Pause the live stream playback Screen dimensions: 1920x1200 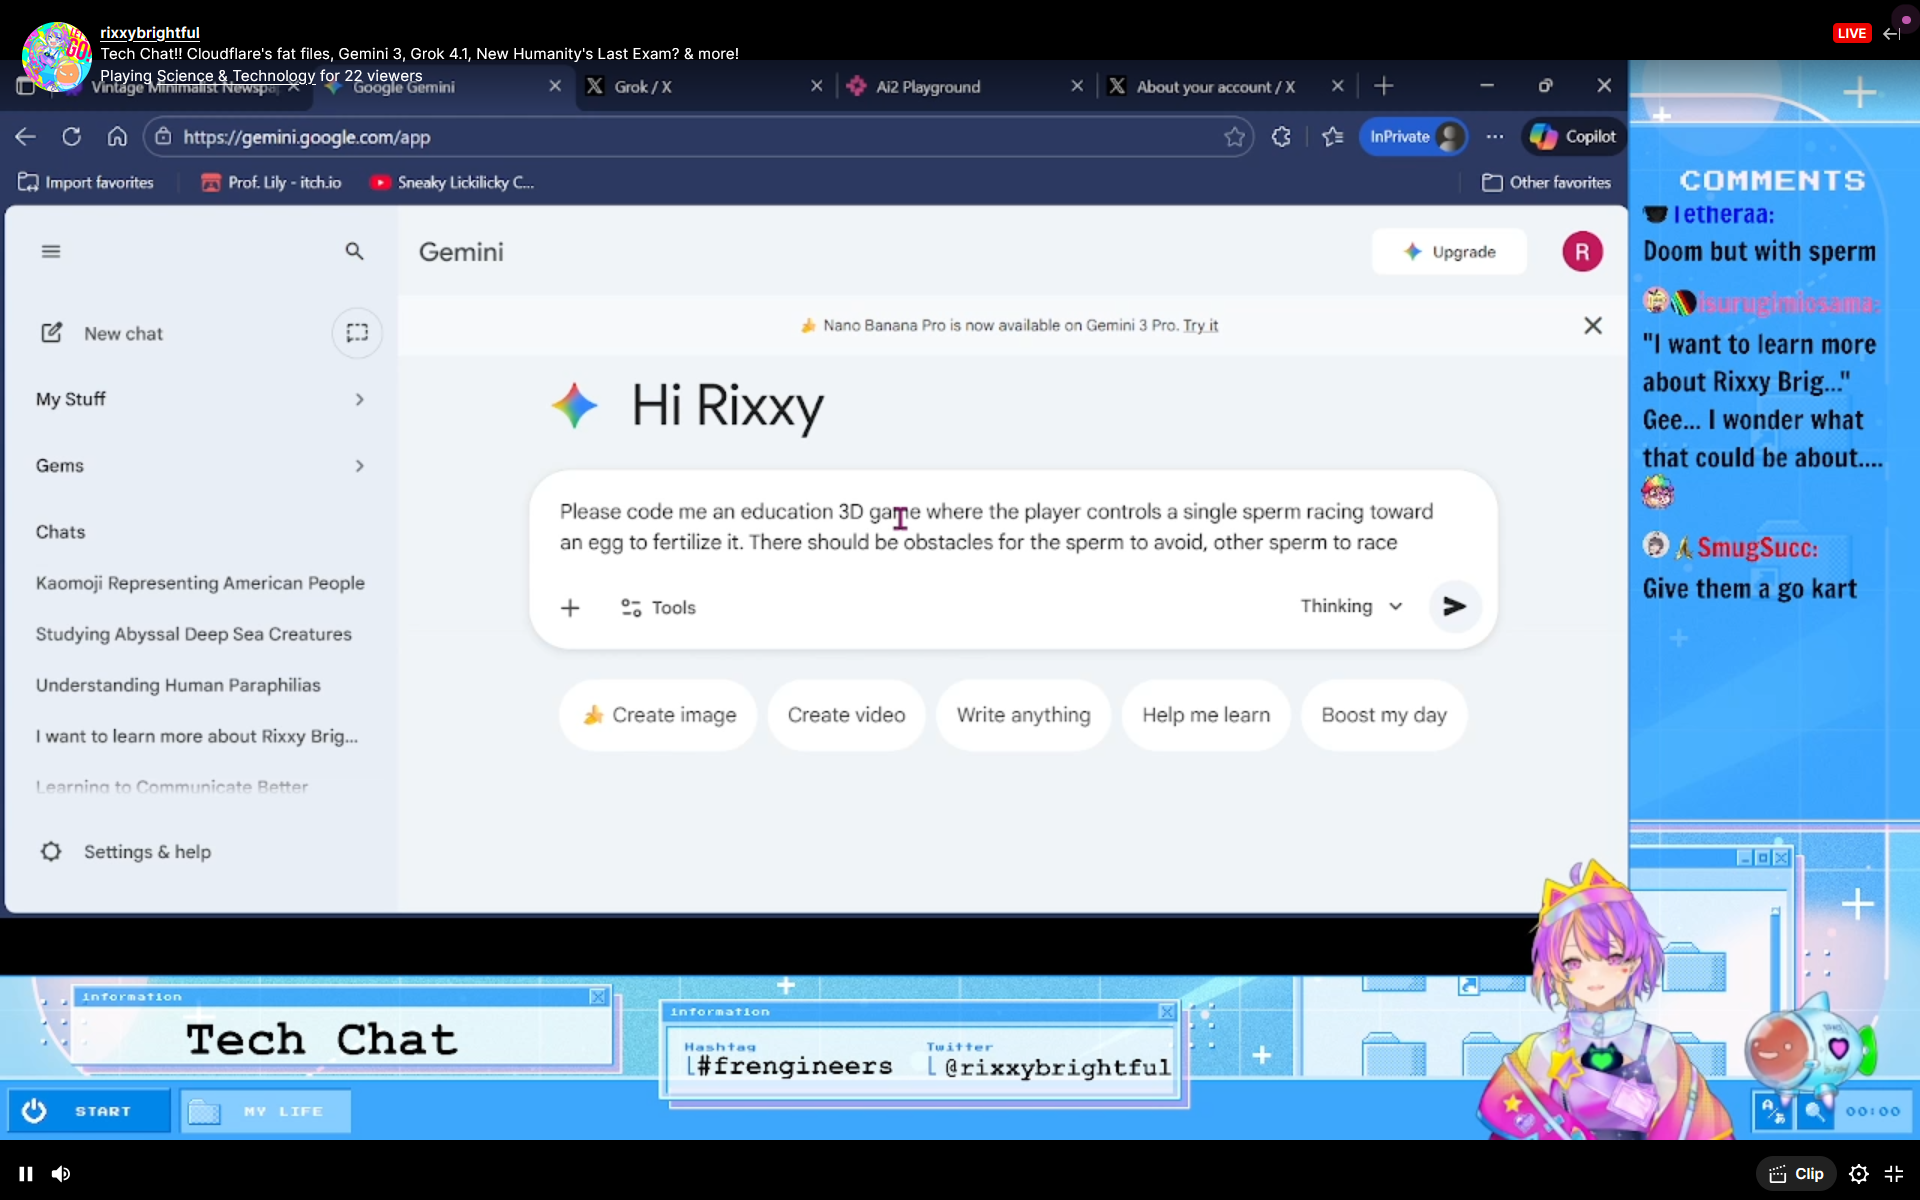[26, 1174]
